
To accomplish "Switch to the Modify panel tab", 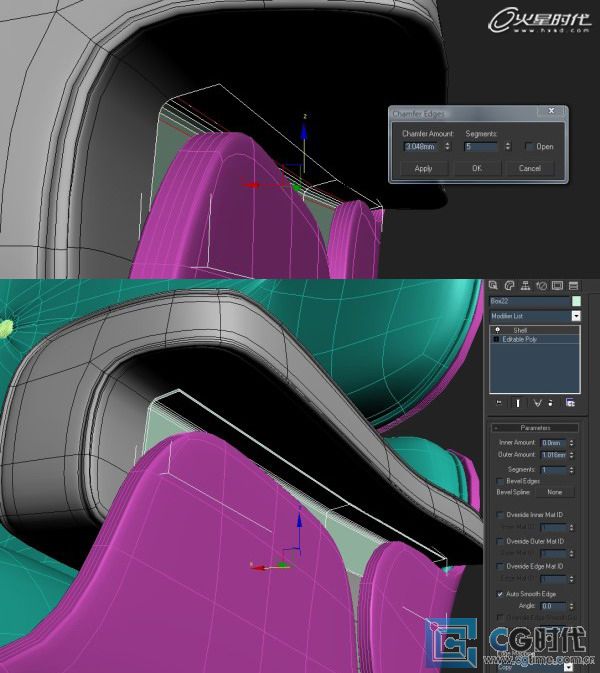I will (x=509, y=285).
